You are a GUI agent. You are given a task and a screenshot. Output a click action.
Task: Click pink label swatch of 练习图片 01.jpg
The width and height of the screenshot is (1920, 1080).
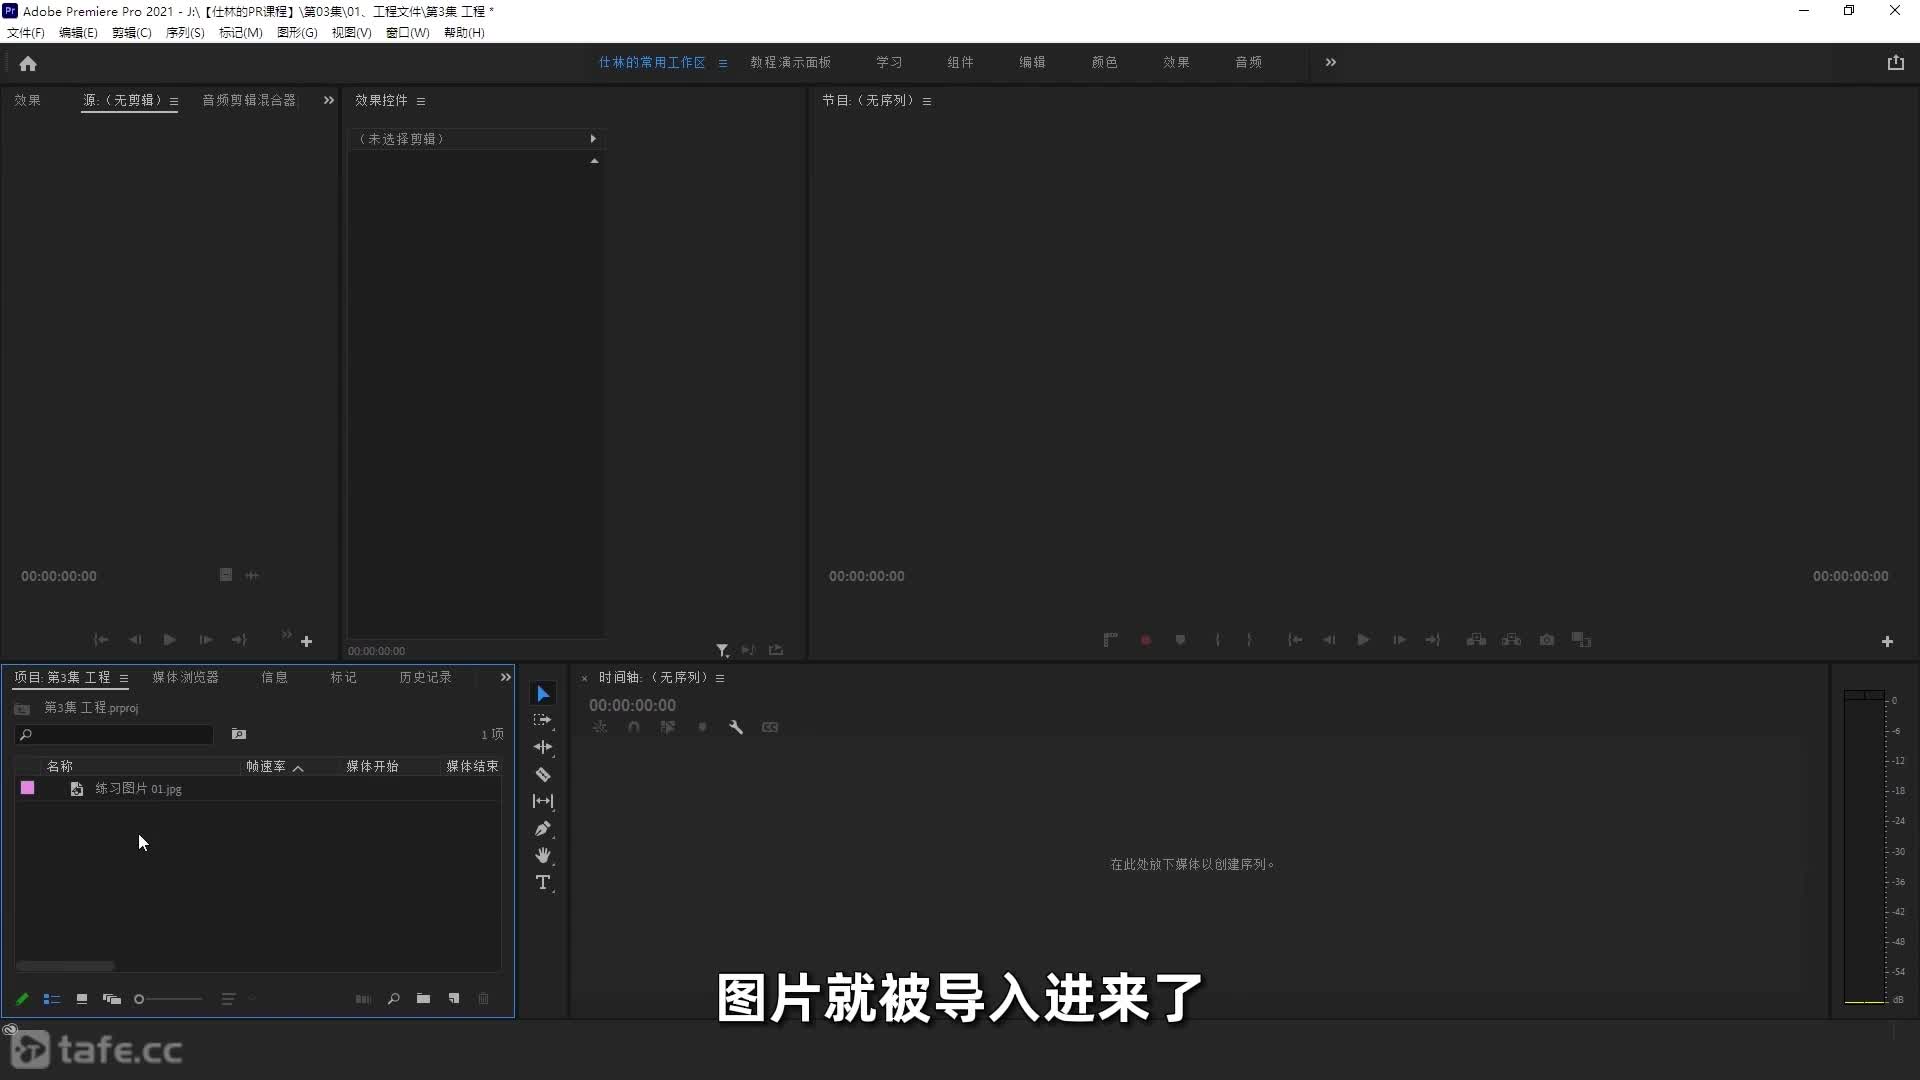(x=28, y=788)
